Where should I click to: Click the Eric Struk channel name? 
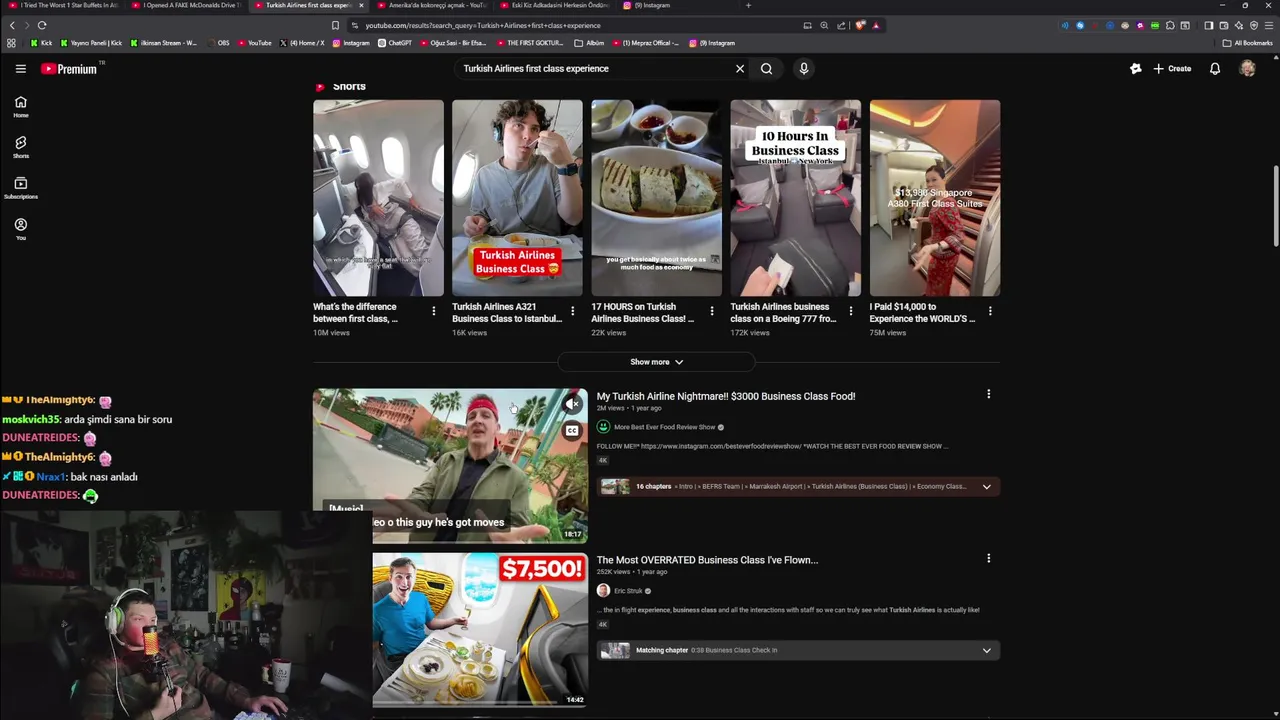point(628,591)
